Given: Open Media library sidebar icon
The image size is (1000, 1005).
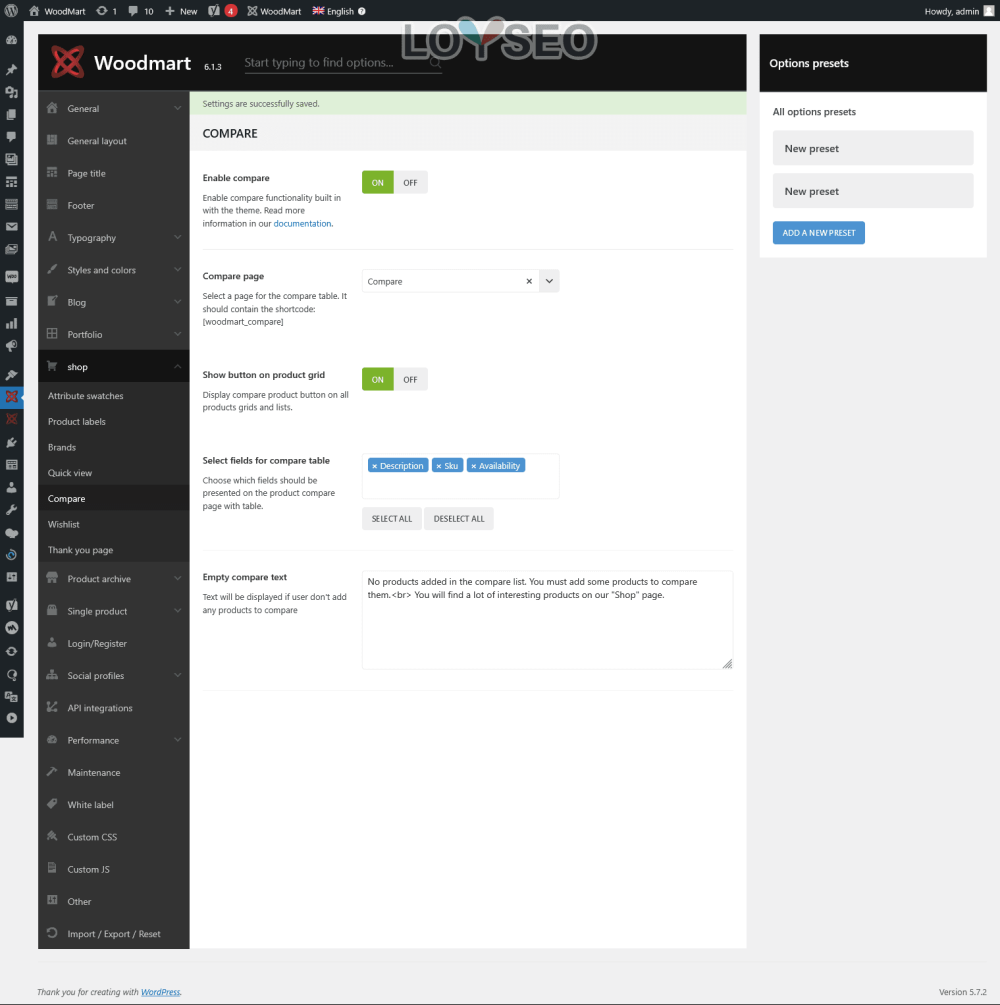Looking at the screenshot, I should 11,92.
